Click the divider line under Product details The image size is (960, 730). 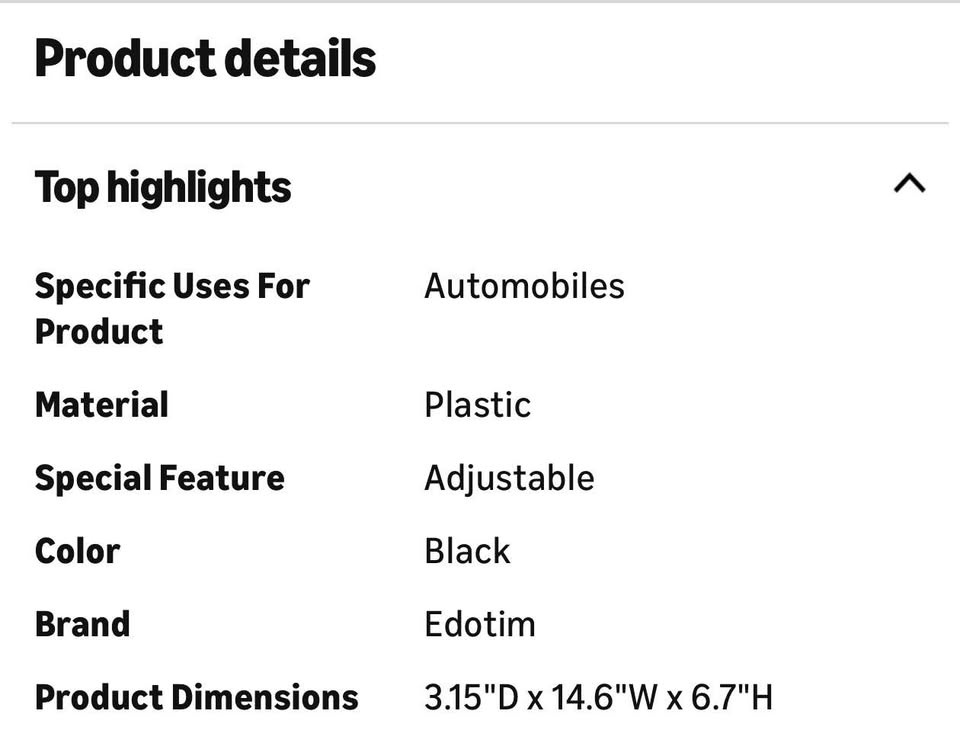(x=480, y=123)
